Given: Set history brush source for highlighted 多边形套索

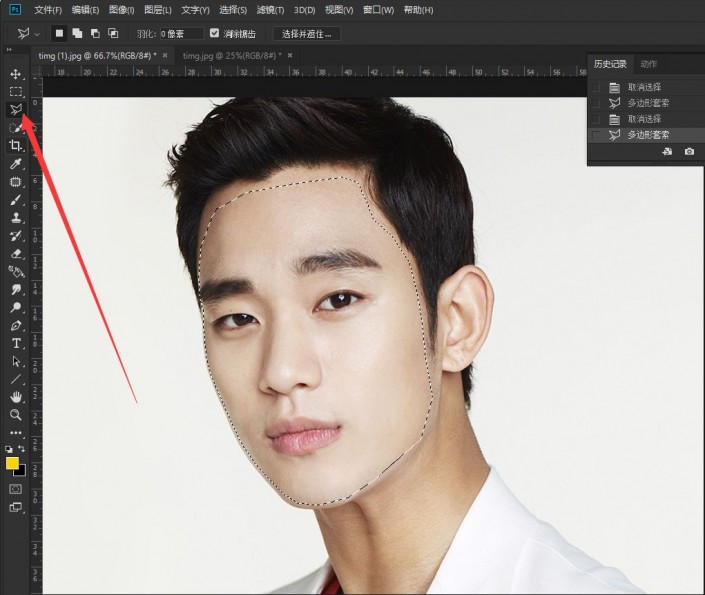Looking at the screenshot, I should tap(596, 135).
